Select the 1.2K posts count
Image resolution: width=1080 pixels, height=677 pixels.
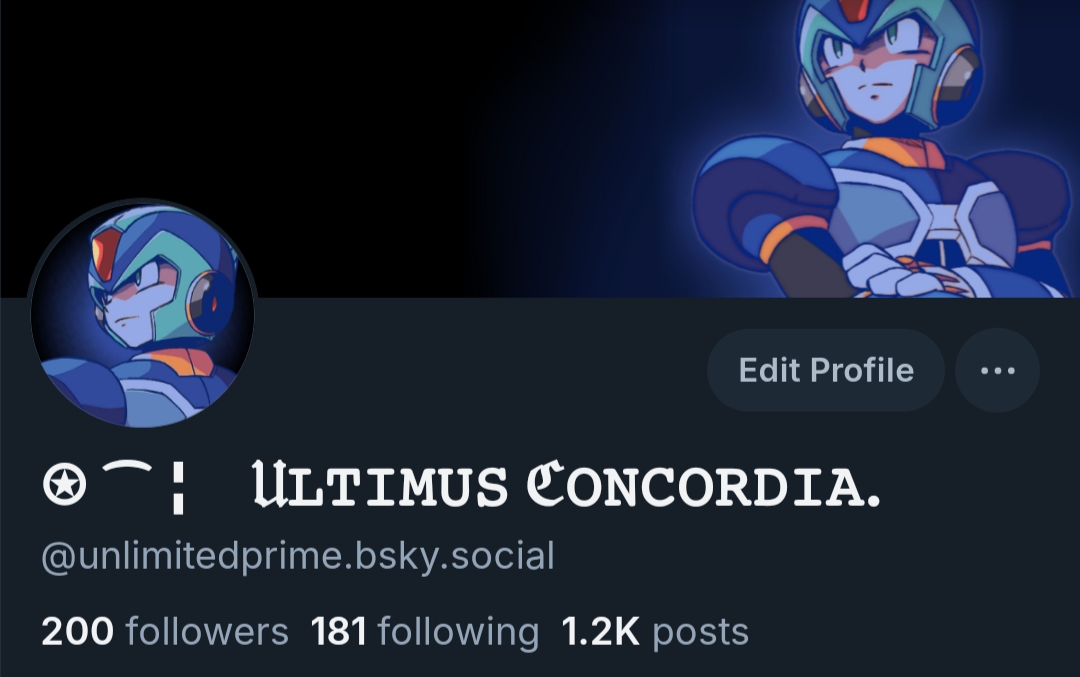point(655,632)
